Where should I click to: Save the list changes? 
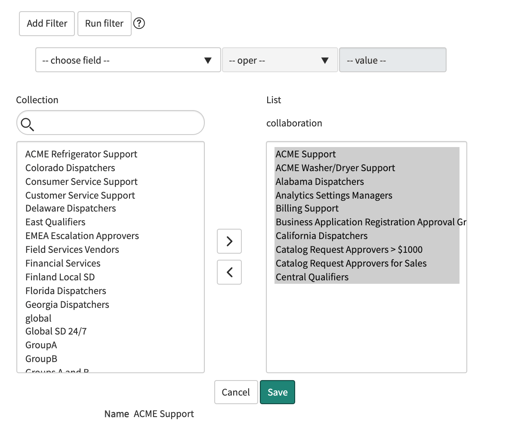[277, 392]
